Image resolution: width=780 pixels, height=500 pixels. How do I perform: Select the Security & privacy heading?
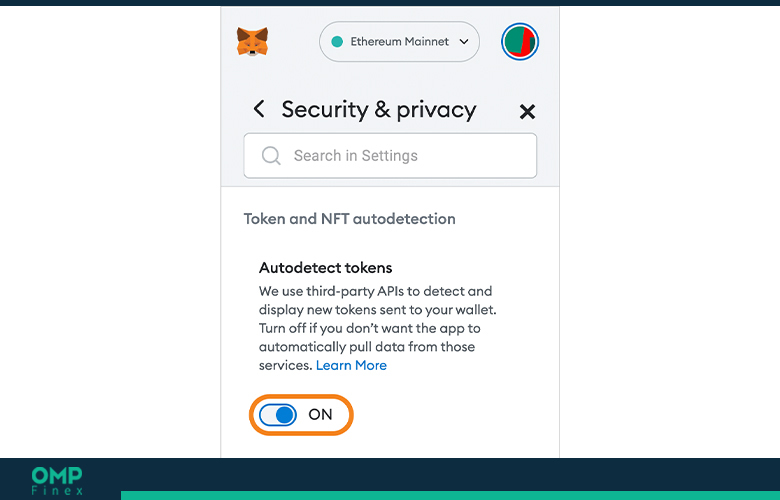coord(379,109)
